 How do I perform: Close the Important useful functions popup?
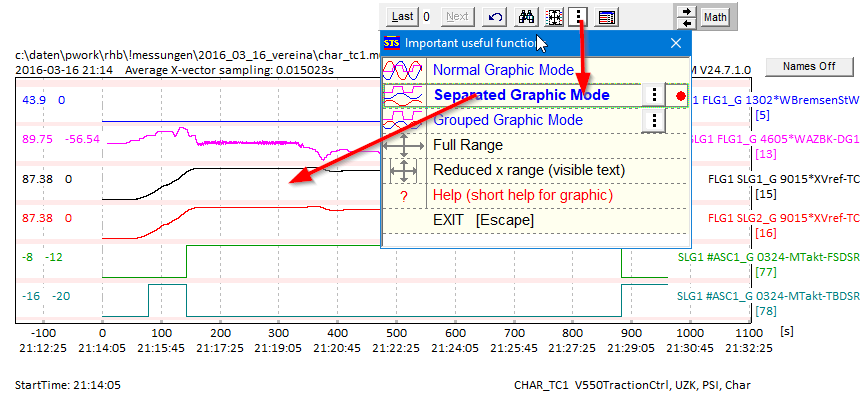click(x=675, y=43)
